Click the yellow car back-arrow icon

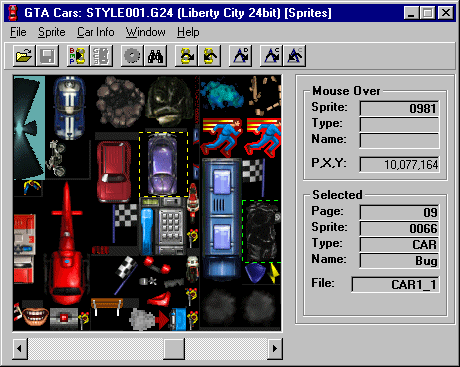click(x=210, y=56)
